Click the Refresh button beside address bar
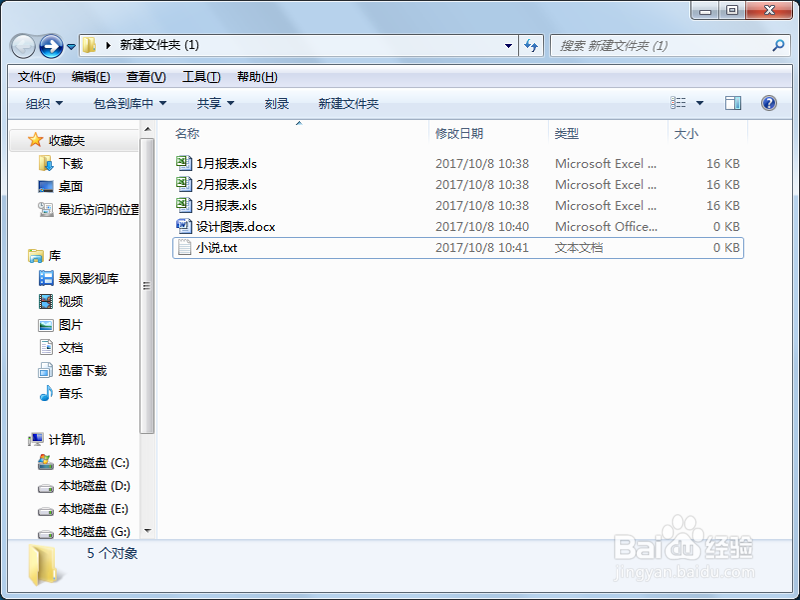 531,45
